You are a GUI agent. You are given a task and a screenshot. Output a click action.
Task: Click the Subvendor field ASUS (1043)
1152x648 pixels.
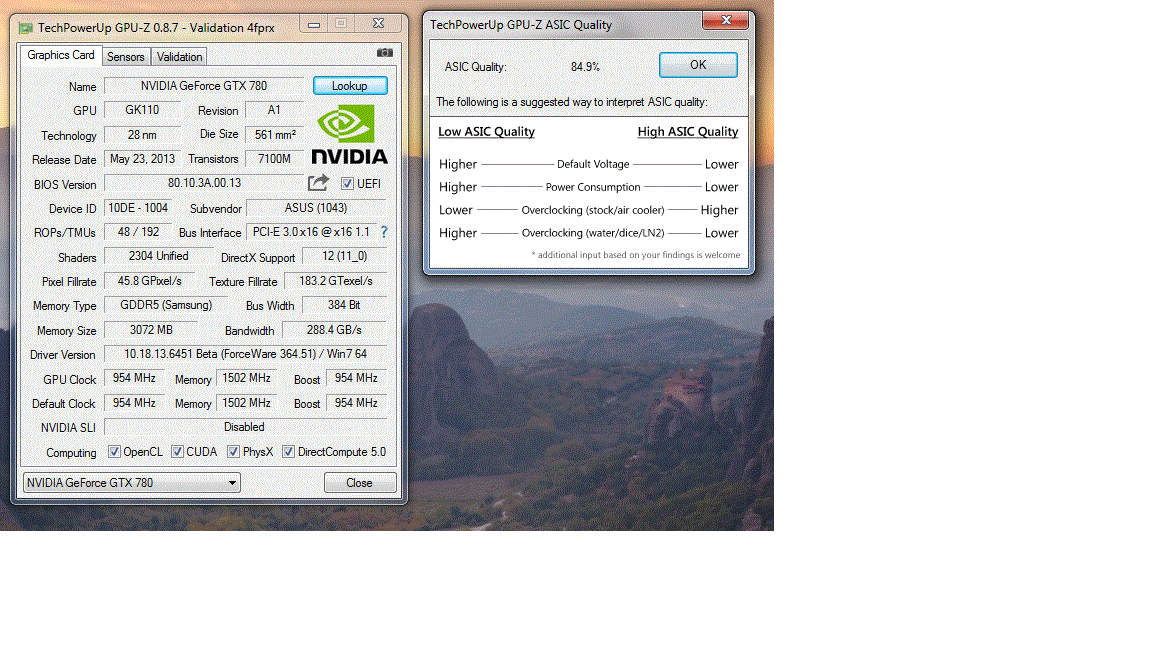point(317,208)
